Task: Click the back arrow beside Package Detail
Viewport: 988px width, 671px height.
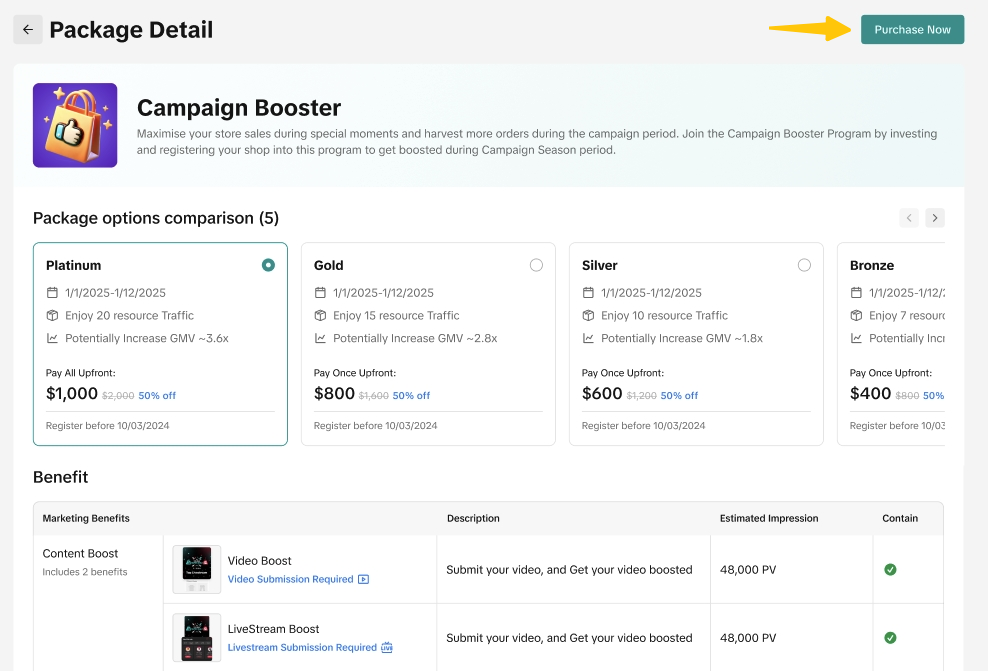Action: [x=28, y=30]
